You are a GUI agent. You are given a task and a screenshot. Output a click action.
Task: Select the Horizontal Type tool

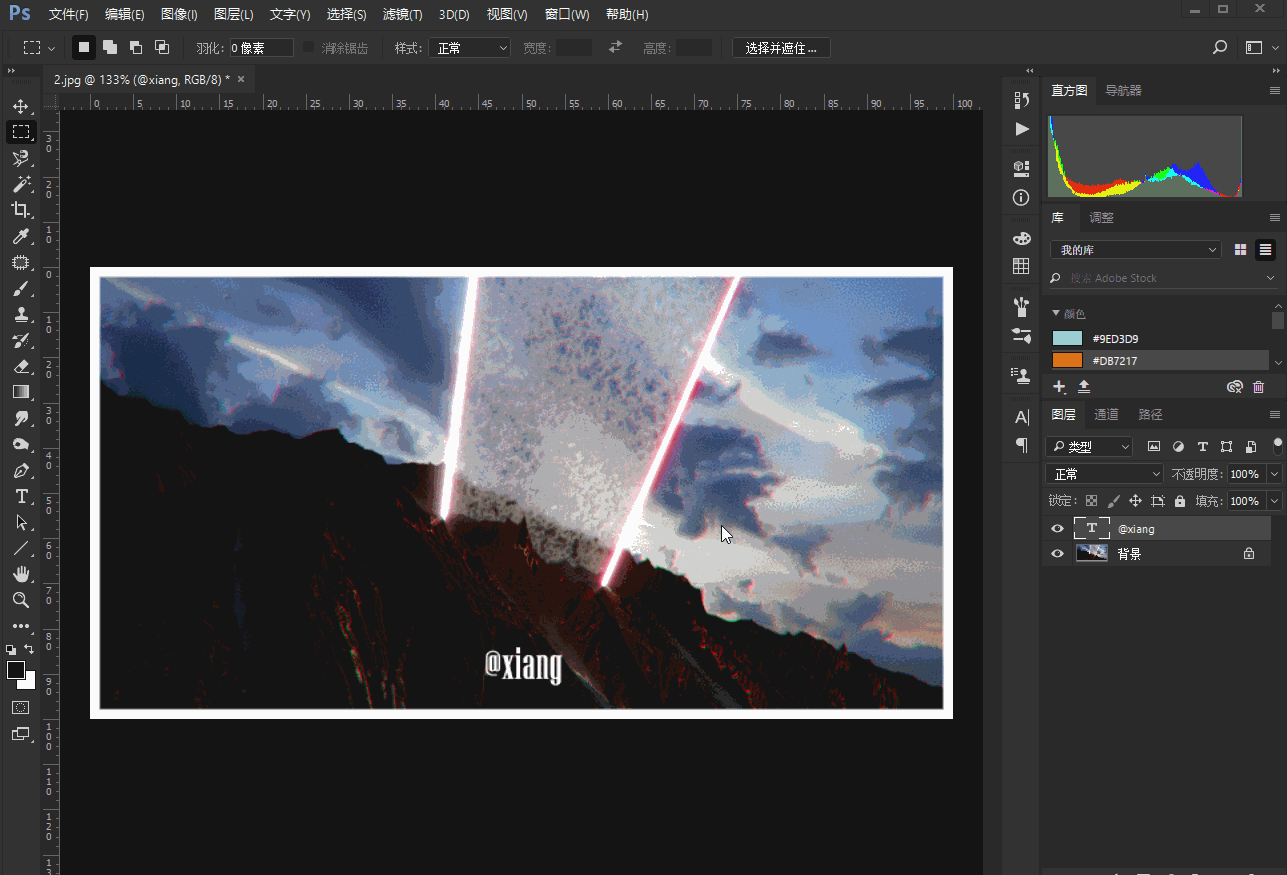(20, 497)
